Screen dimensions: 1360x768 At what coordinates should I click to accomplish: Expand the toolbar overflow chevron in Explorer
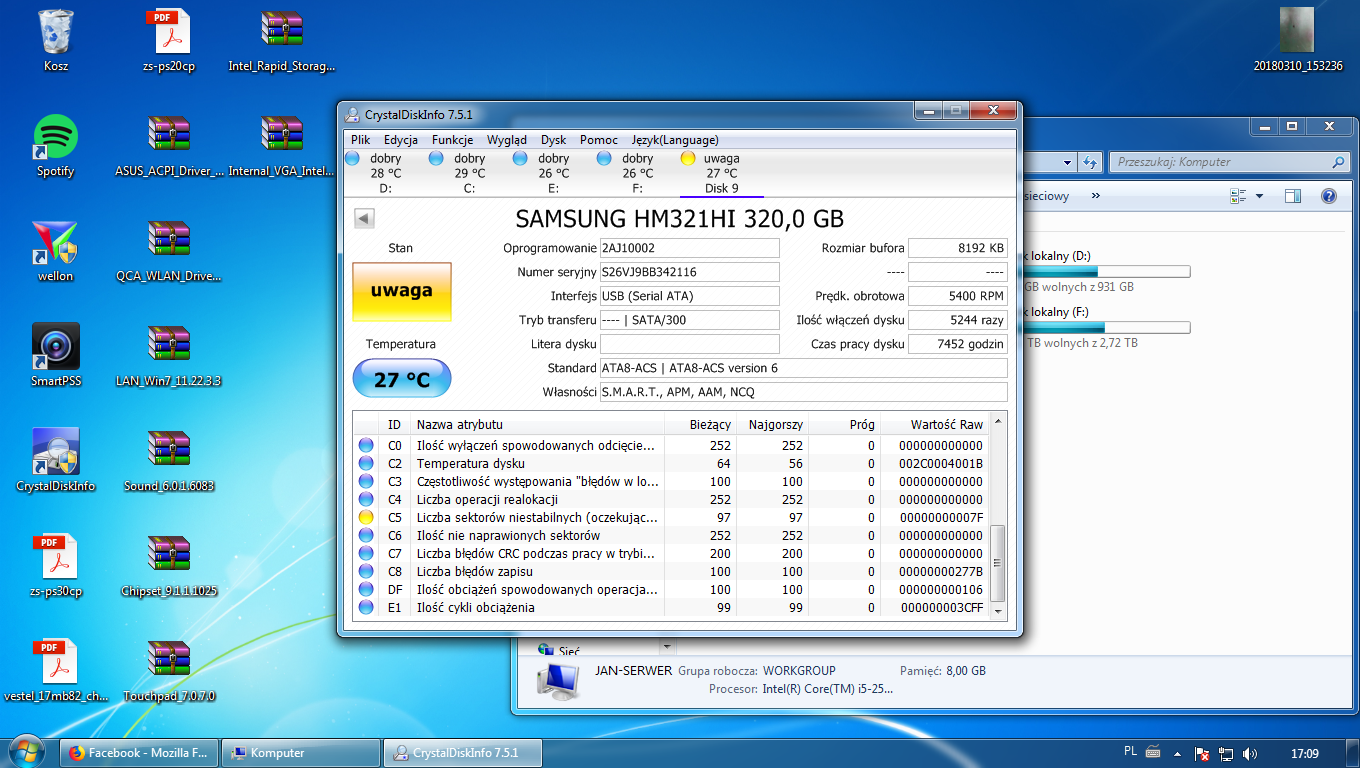[x=1096, y=196]
